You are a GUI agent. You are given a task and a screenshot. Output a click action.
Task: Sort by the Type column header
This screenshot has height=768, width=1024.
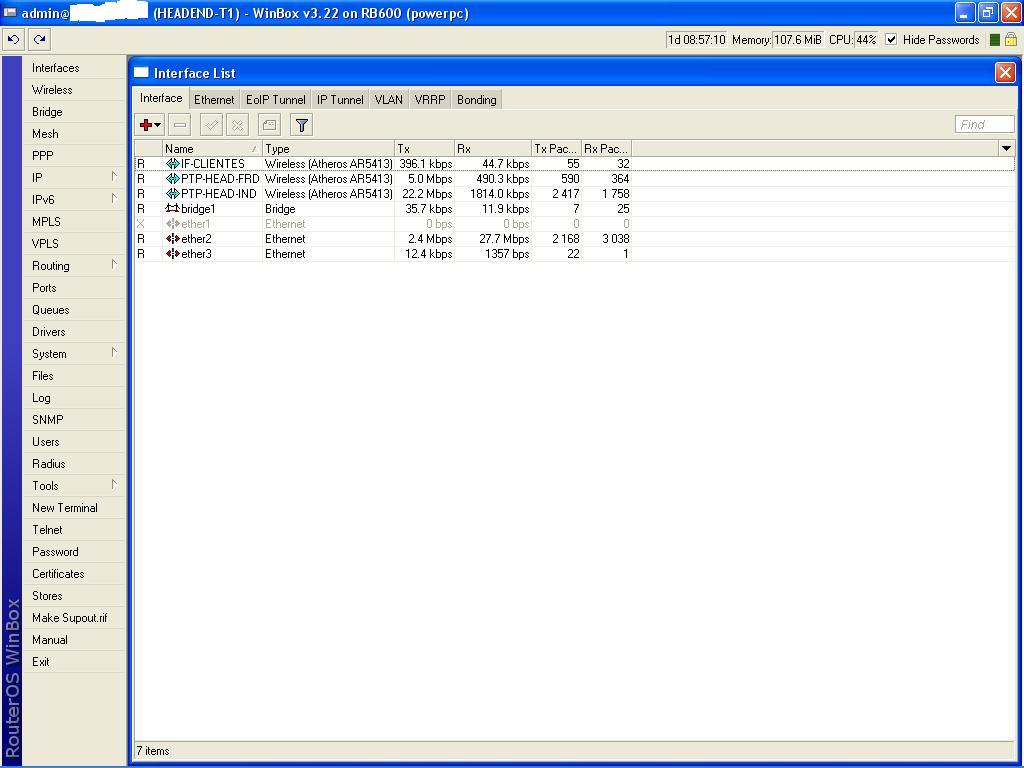tap(328, 149)
